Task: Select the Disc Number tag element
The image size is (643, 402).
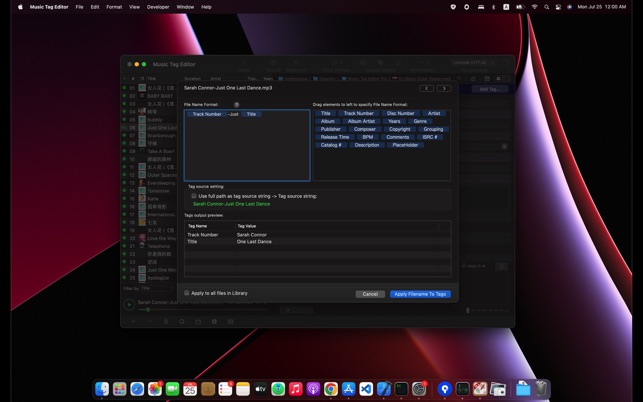Action: pyautogui.click(x=400, y=113)
